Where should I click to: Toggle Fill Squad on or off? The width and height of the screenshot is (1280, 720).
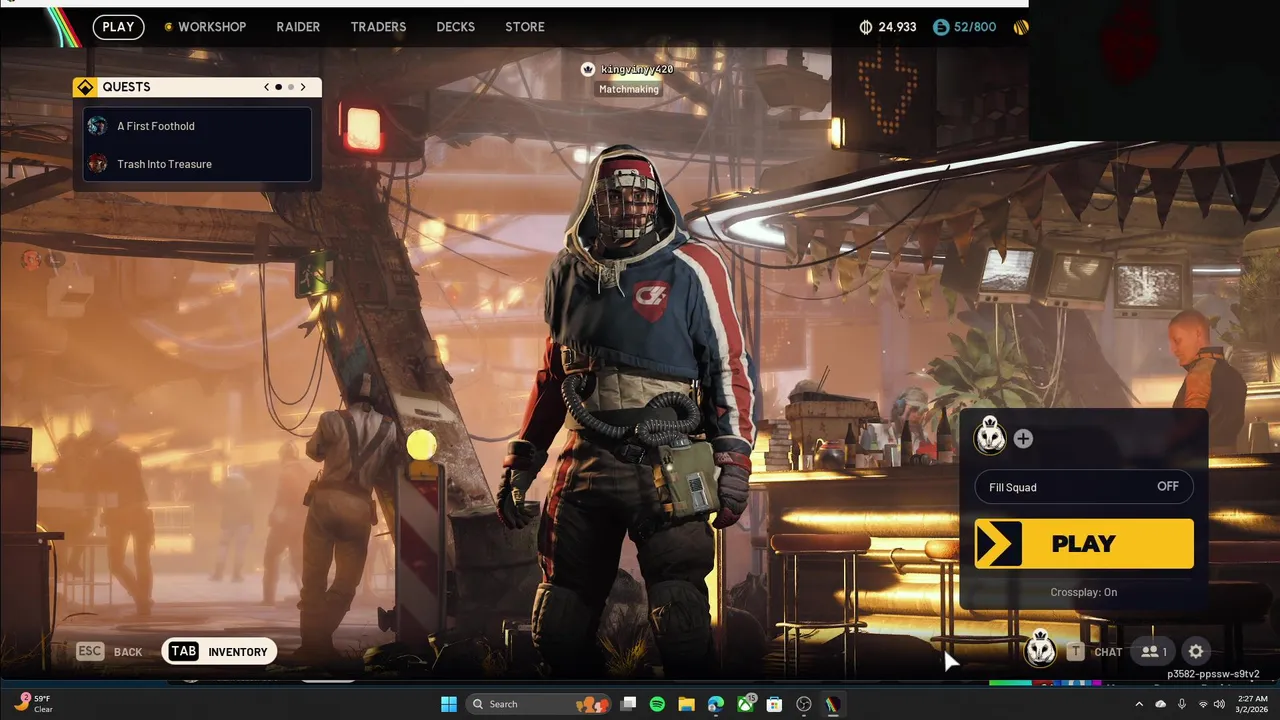(x=1084, y=487)
